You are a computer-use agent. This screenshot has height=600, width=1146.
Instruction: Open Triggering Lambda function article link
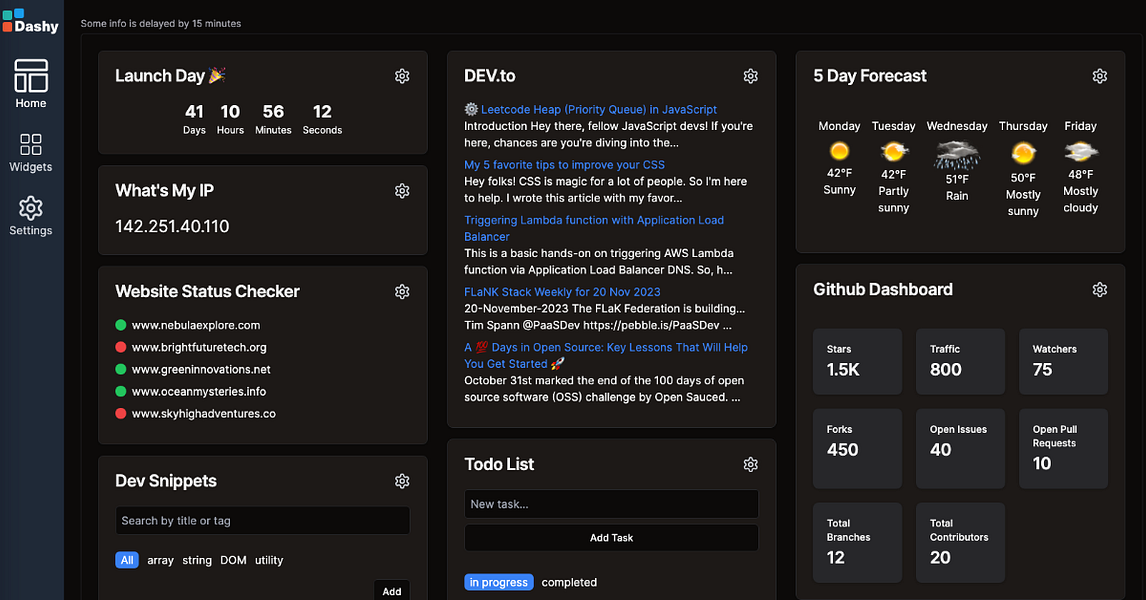click(593, 228)
